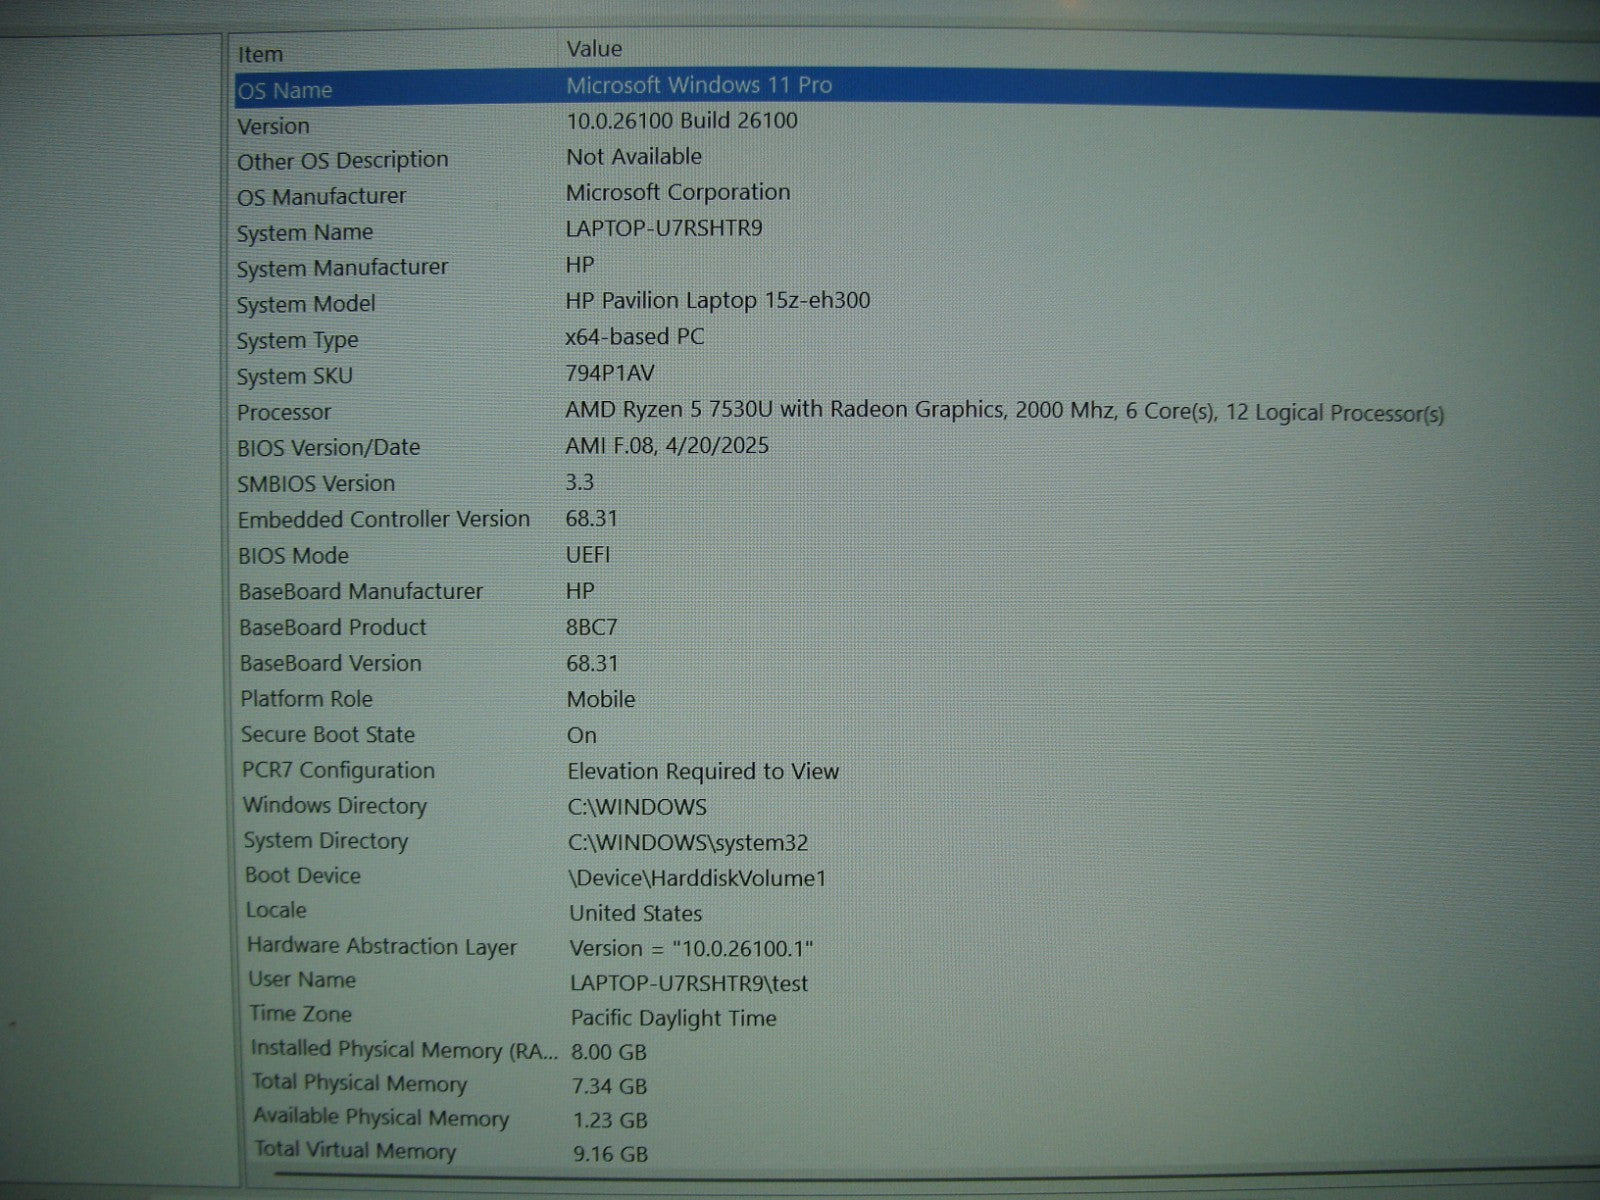Click the Hardware Abstraction Layer label
The width and height of the screenshot is (1600, 1200).
381,946
